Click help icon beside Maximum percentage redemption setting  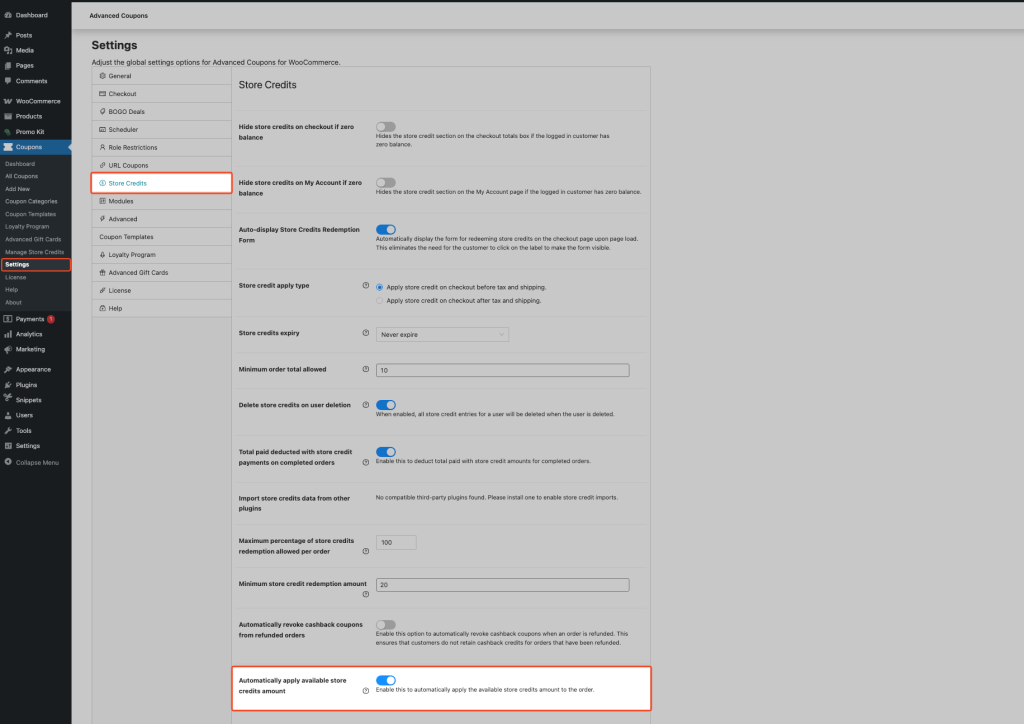tap(366, 551)
